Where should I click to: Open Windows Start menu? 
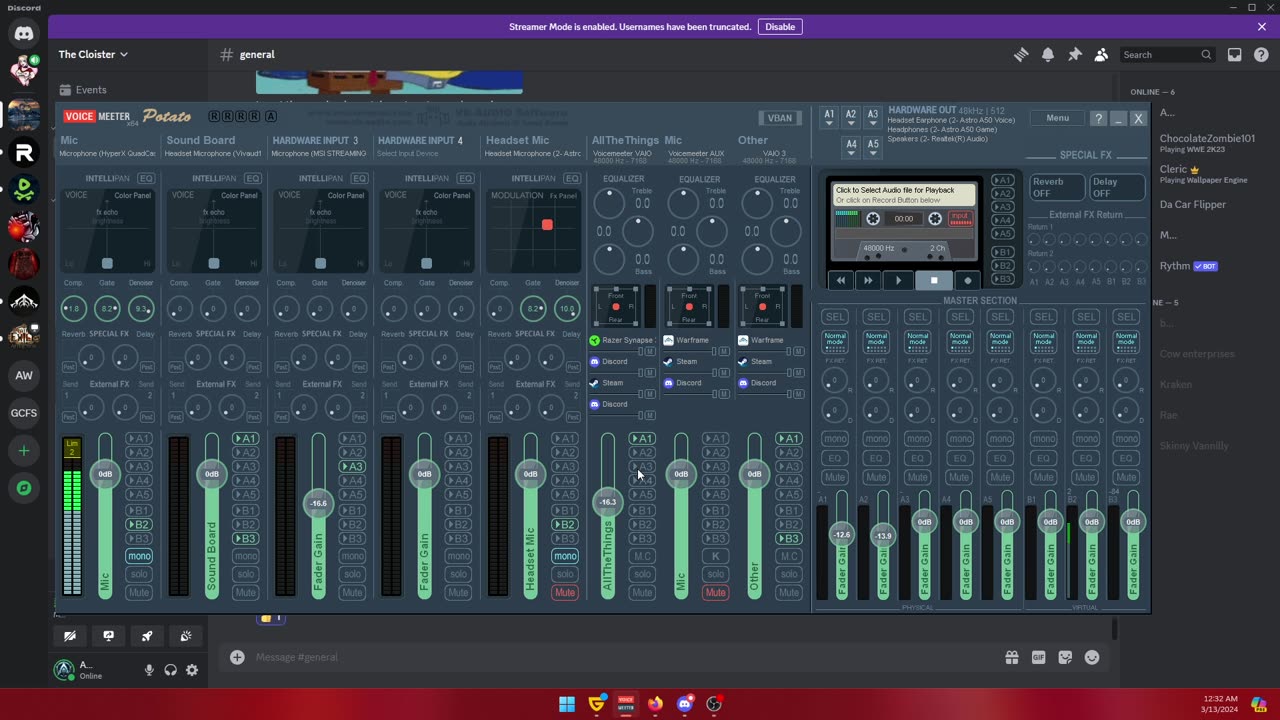[567, 704]
